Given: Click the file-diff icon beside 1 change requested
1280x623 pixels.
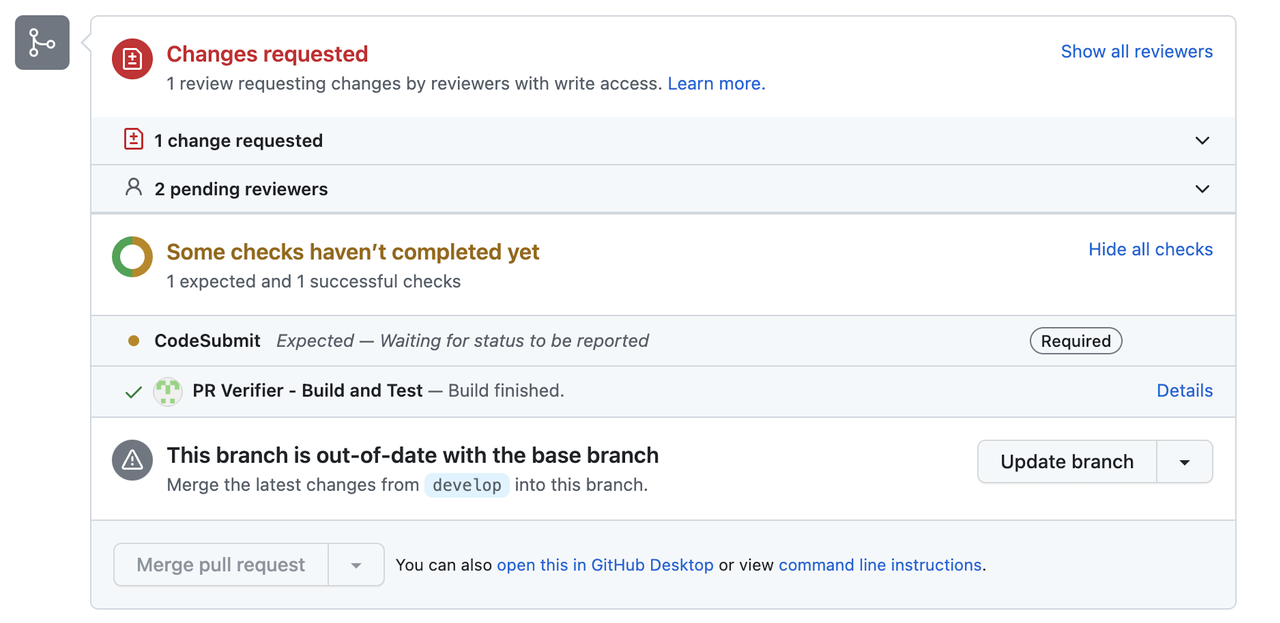Looking at the screenshot, I should [x=133, y=140].
